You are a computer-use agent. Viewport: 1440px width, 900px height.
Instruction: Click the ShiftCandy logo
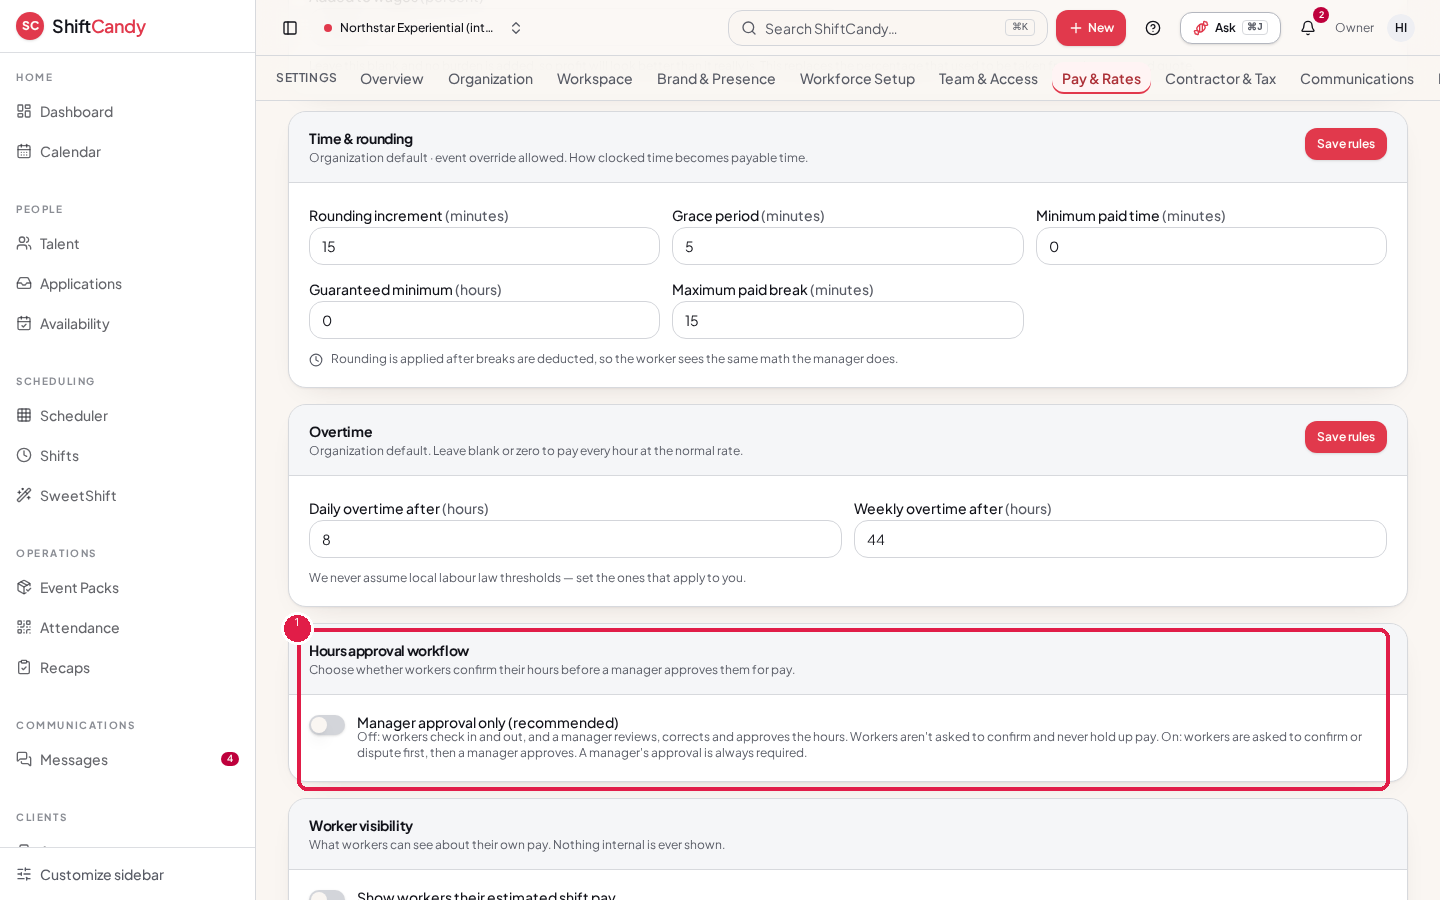pyautogui.click(x=81, y=27)
